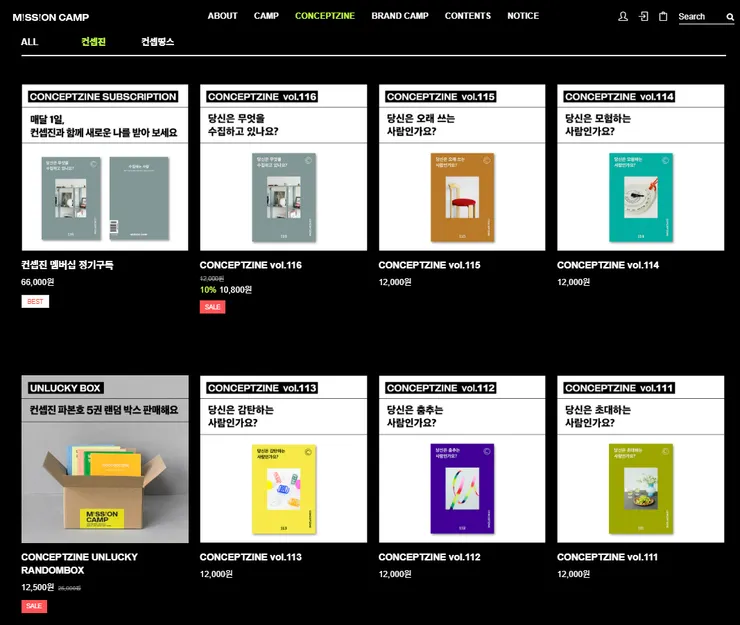The height and width of the screenshot is (625, 740).
Task: Open the UNLUCKY BOX product image
Action: [105, 459]
